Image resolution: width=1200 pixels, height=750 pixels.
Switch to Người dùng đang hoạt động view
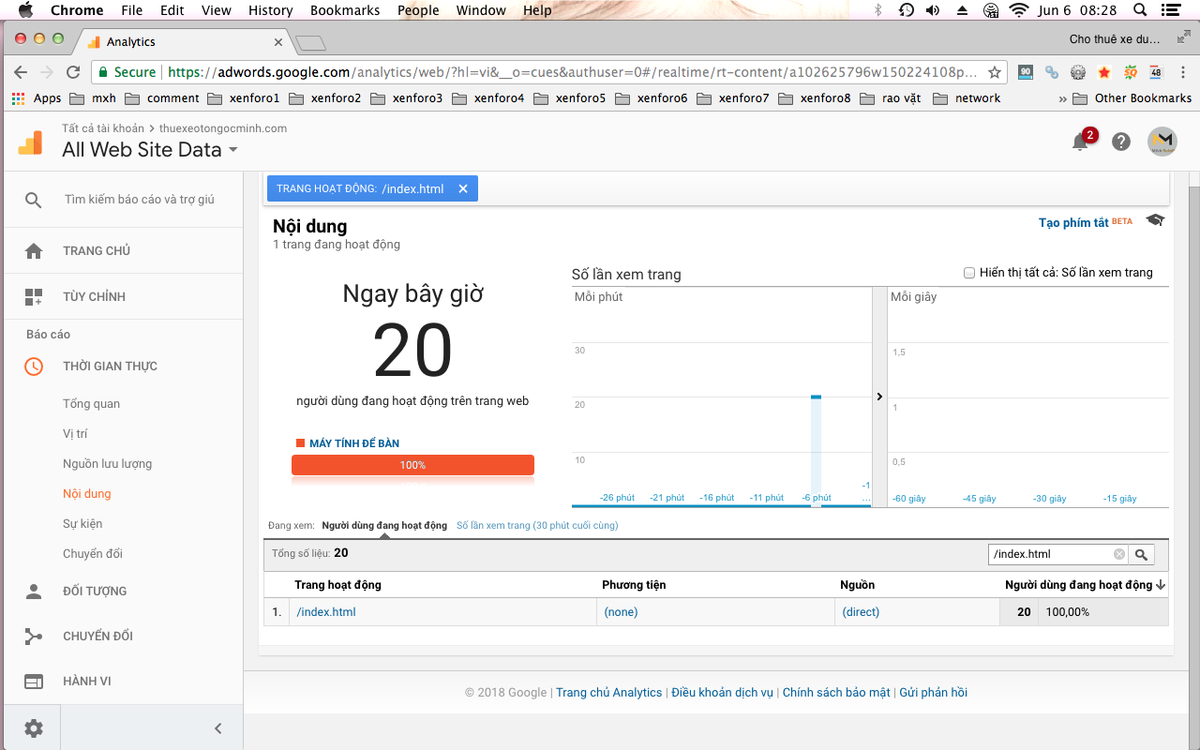pos(384,525)
